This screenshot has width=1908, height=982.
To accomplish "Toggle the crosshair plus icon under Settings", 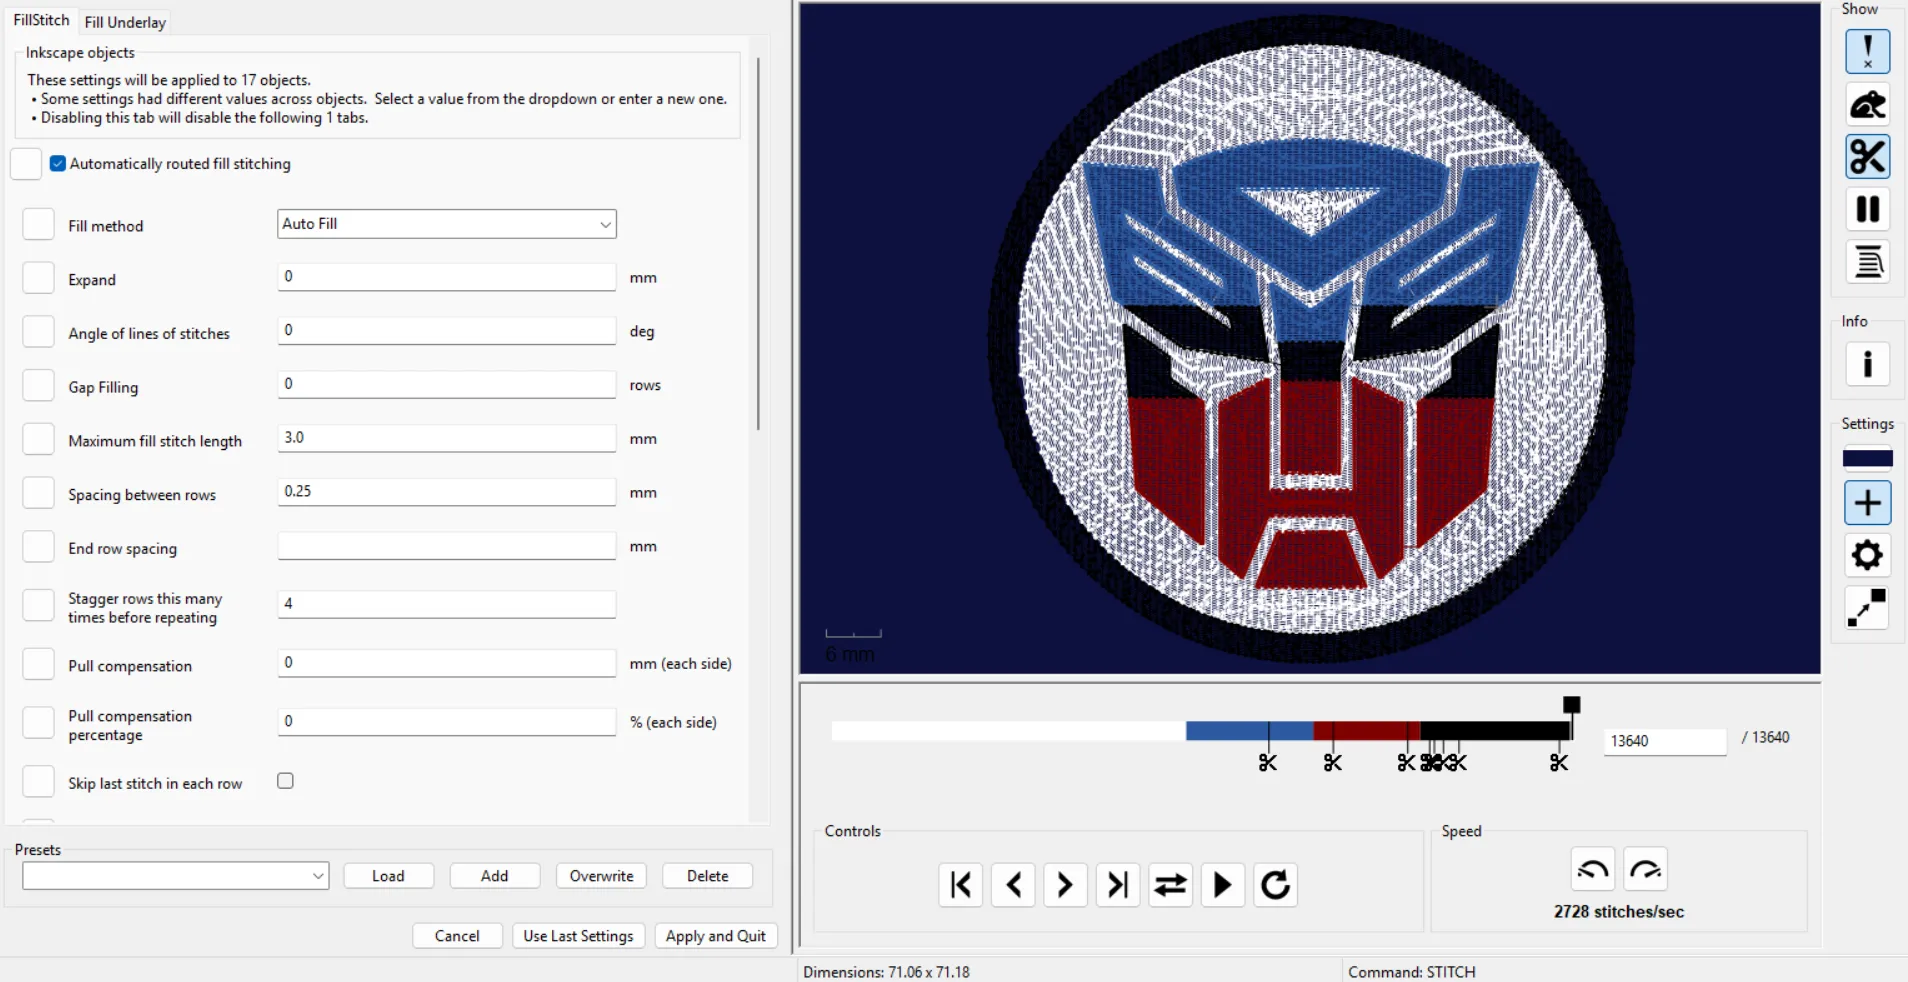I will click(x=1867, y=503).
